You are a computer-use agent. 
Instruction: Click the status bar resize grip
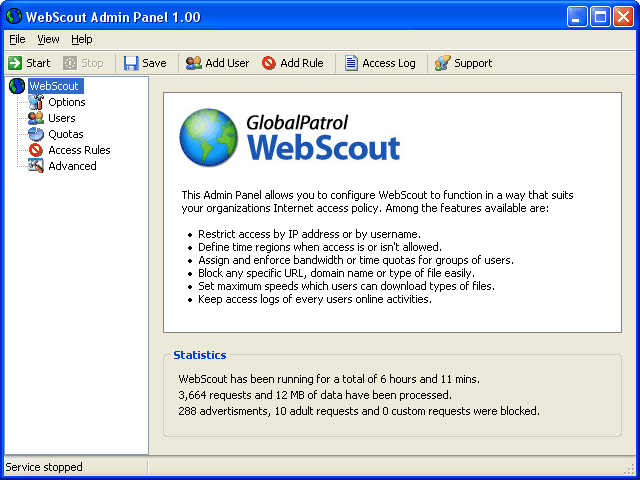coord(629,469)
